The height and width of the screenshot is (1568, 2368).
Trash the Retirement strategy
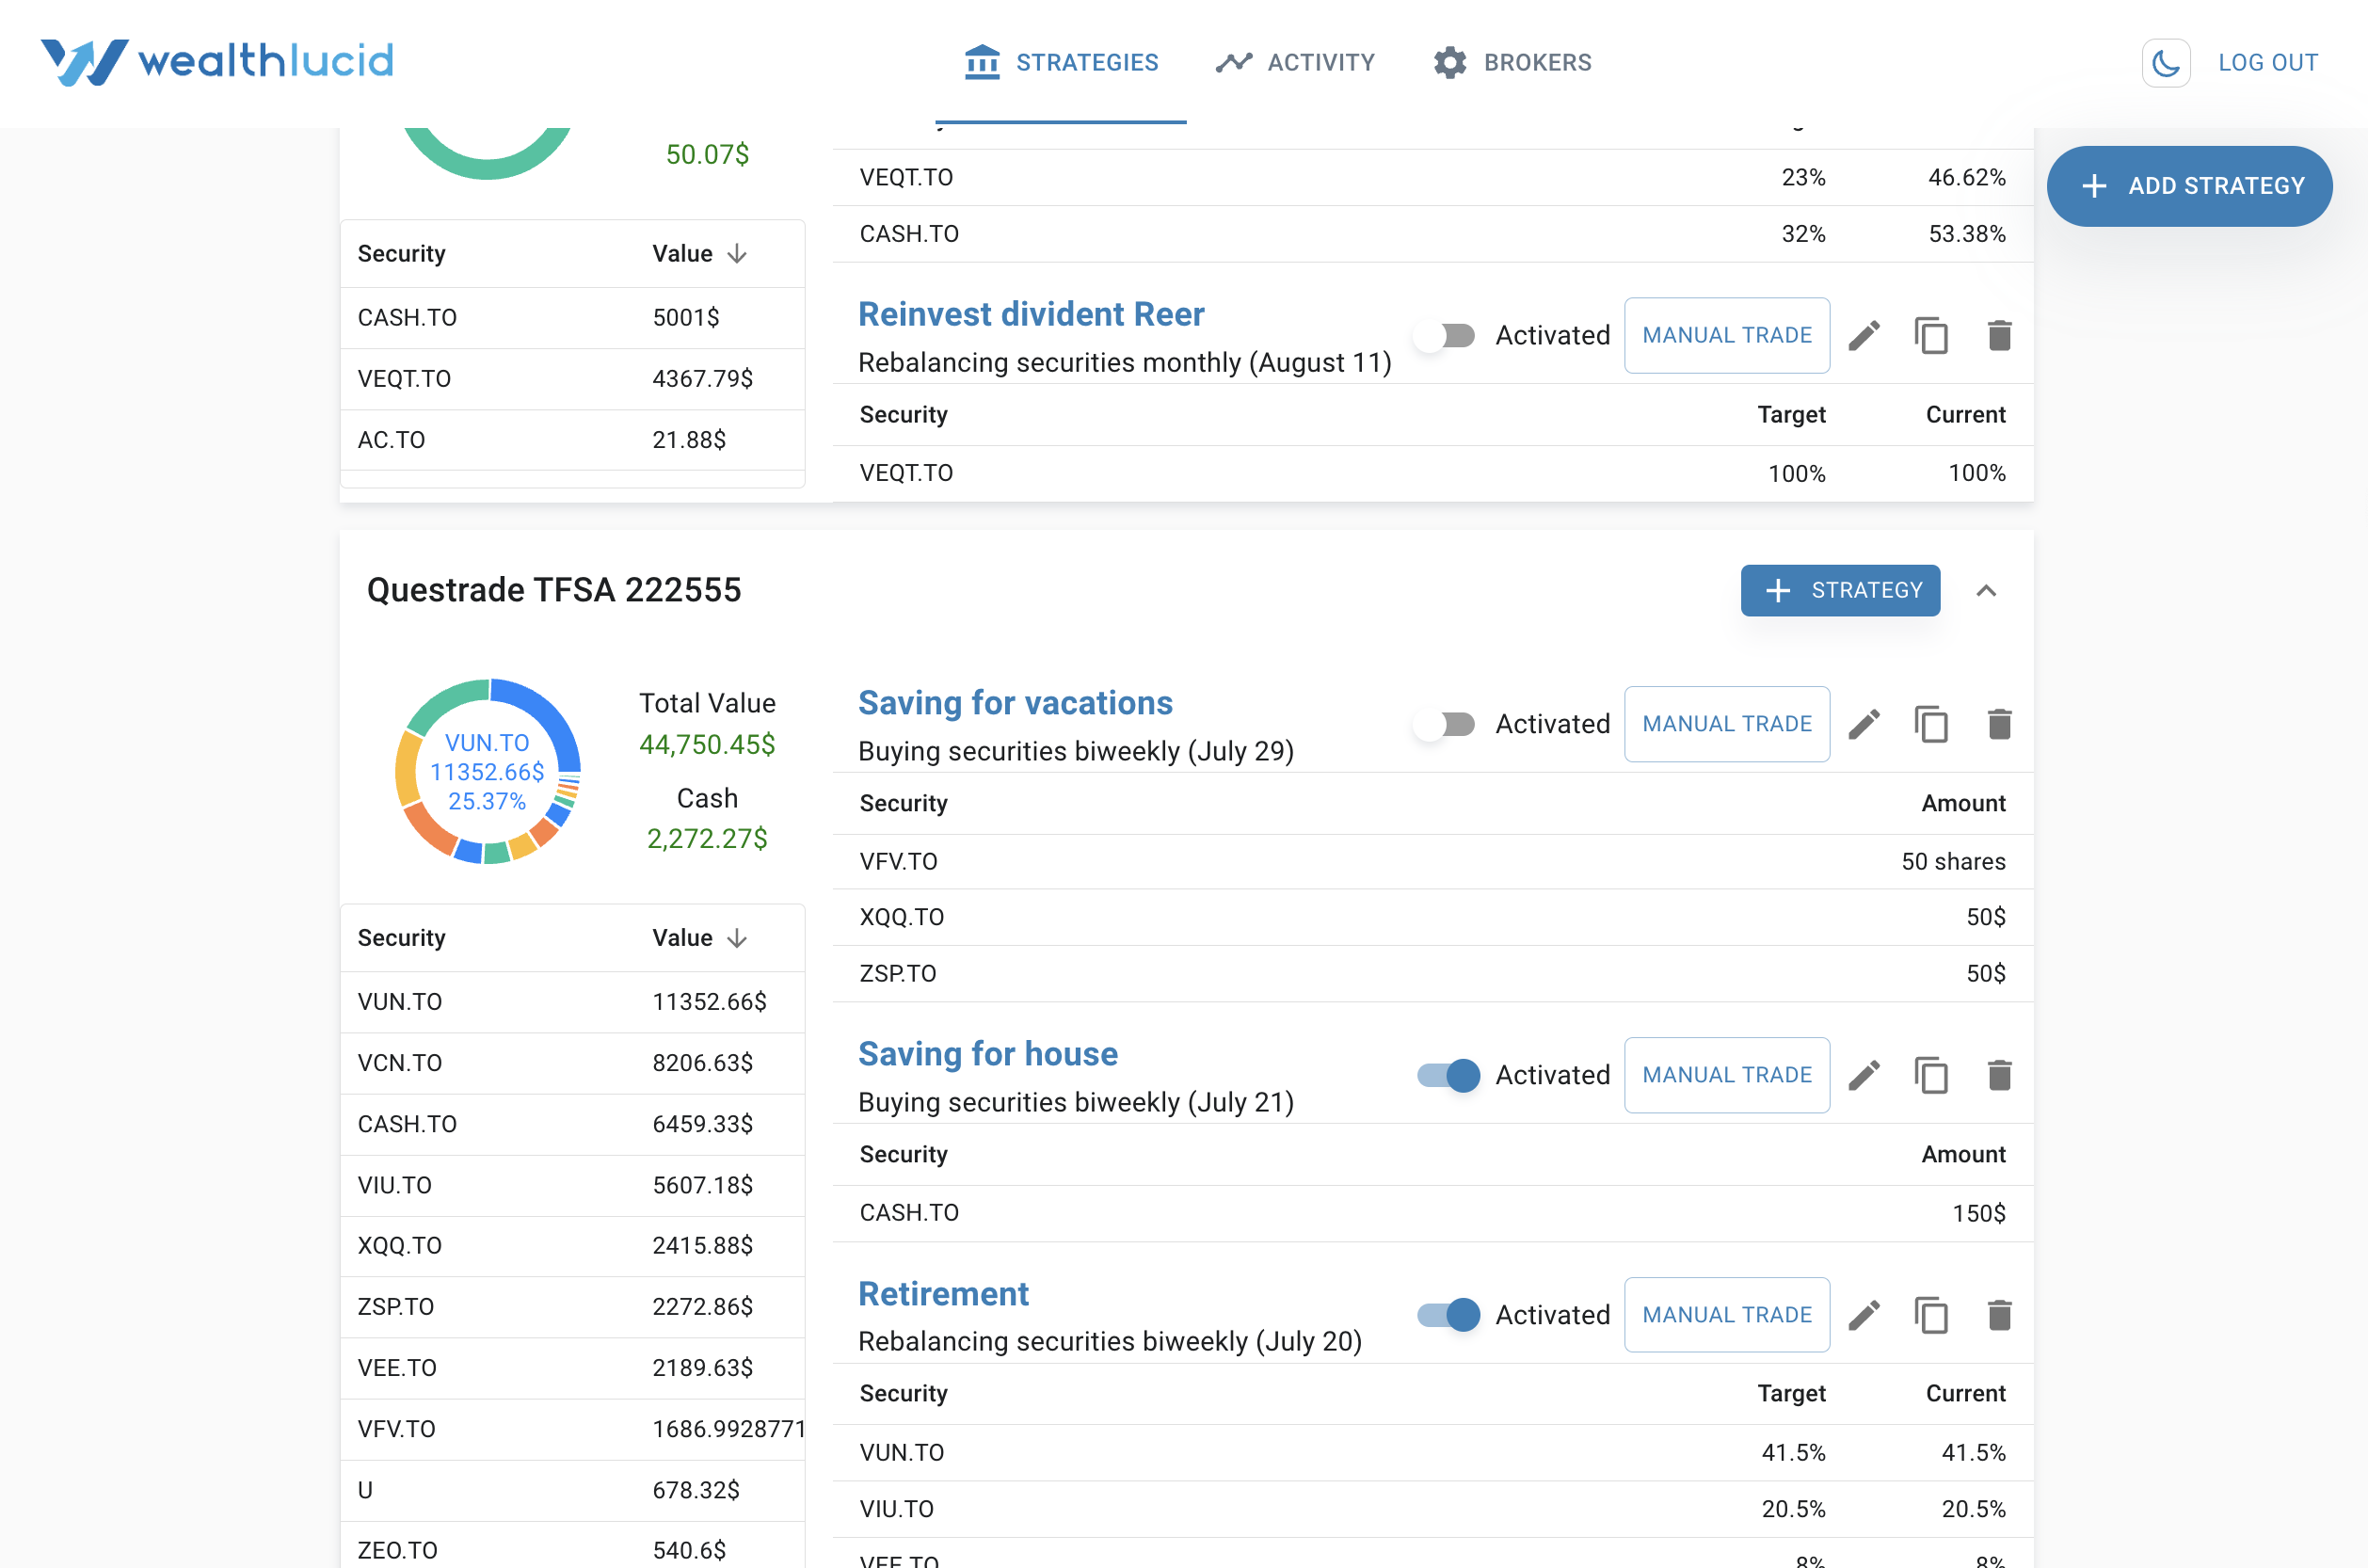click(x=1999, y=1315)
